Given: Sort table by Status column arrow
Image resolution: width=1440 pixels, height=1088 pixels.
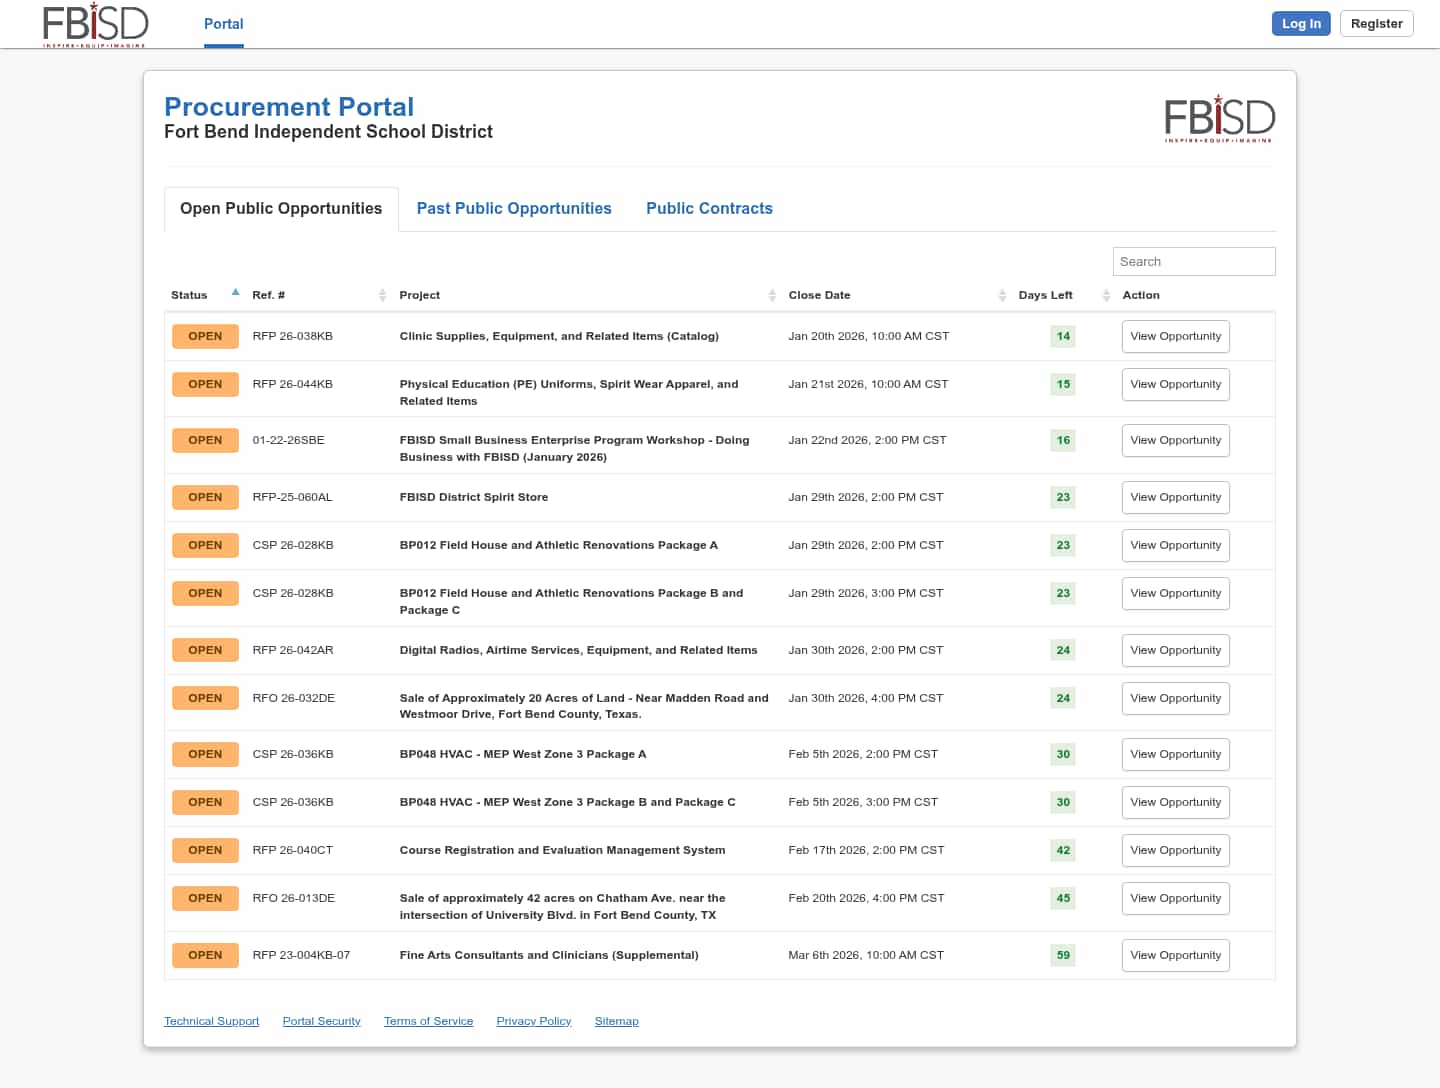Looking at the screenshot, I should 235,293.
